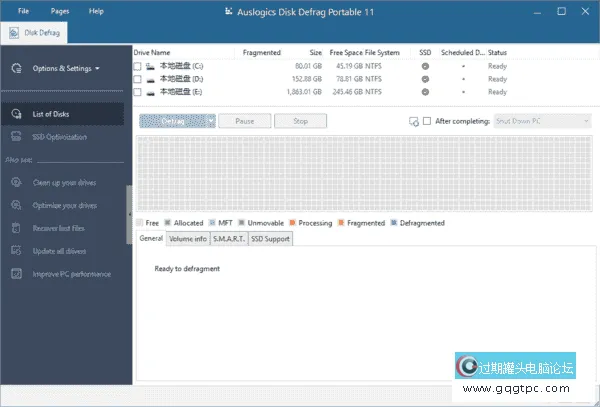Open the Shut Down PC combo box
The height and width of the screenshot is (407, 600).
click(542, 121)
